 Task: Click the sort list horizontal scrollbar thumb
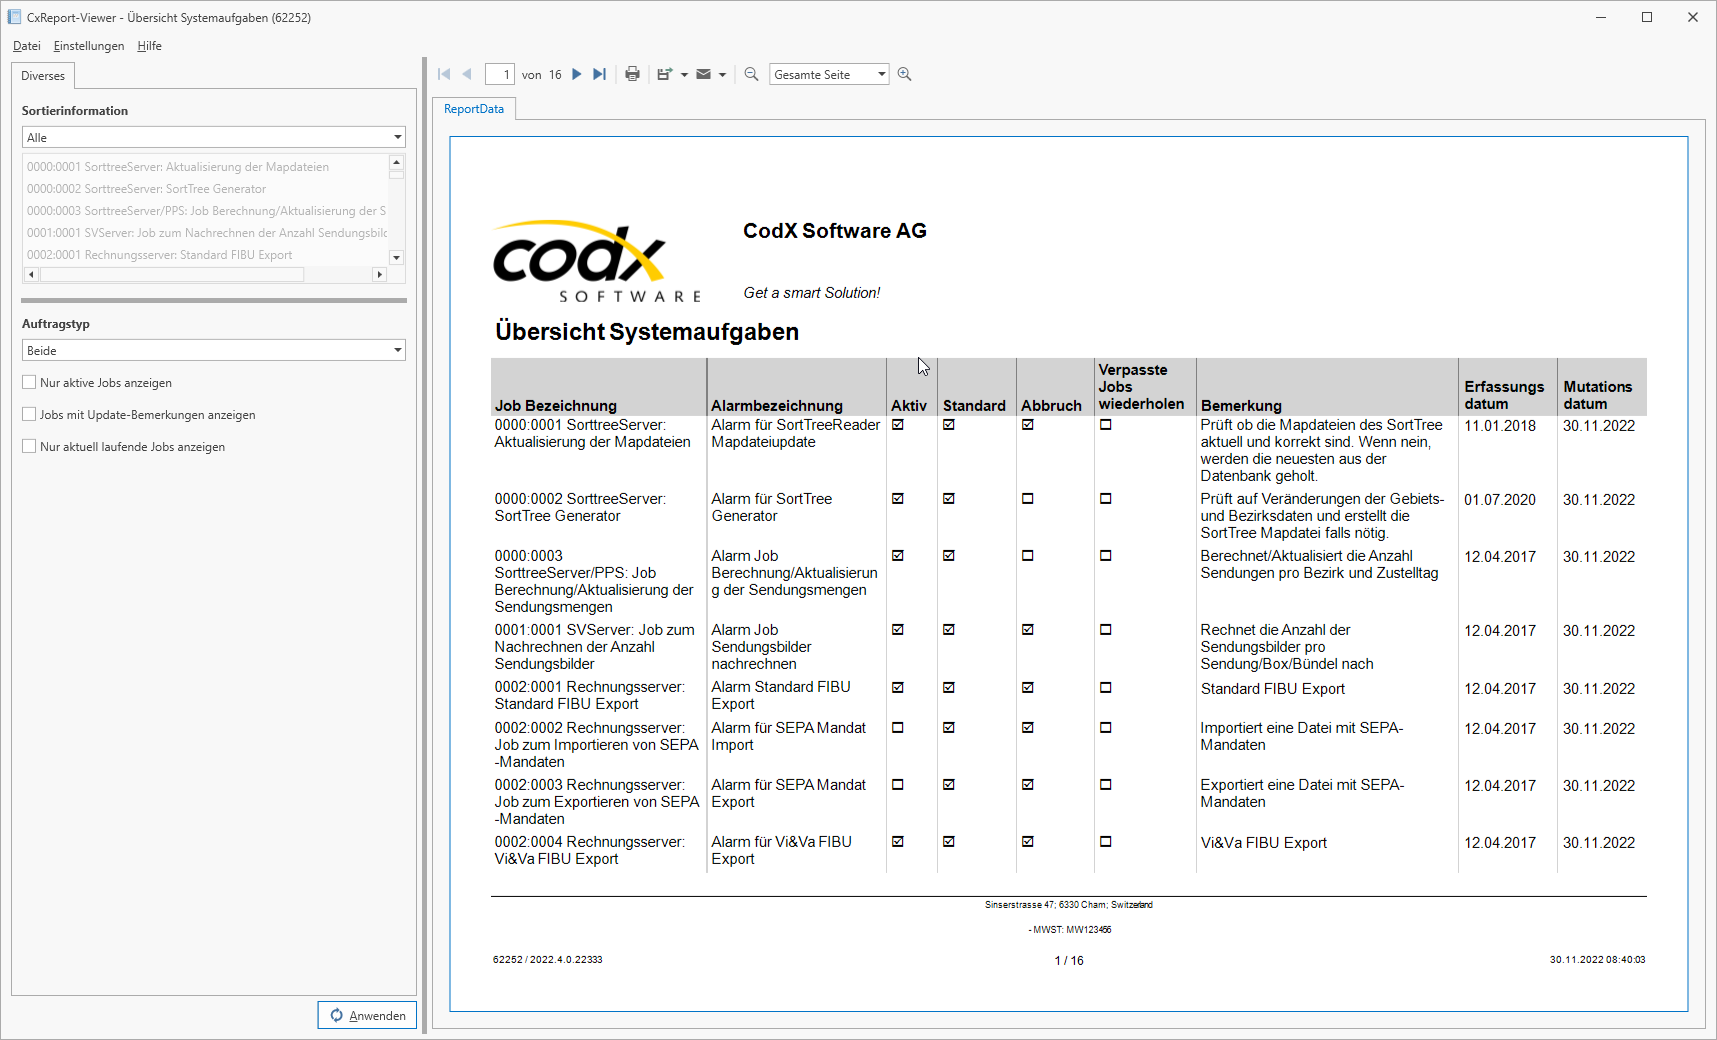point(171,274)
